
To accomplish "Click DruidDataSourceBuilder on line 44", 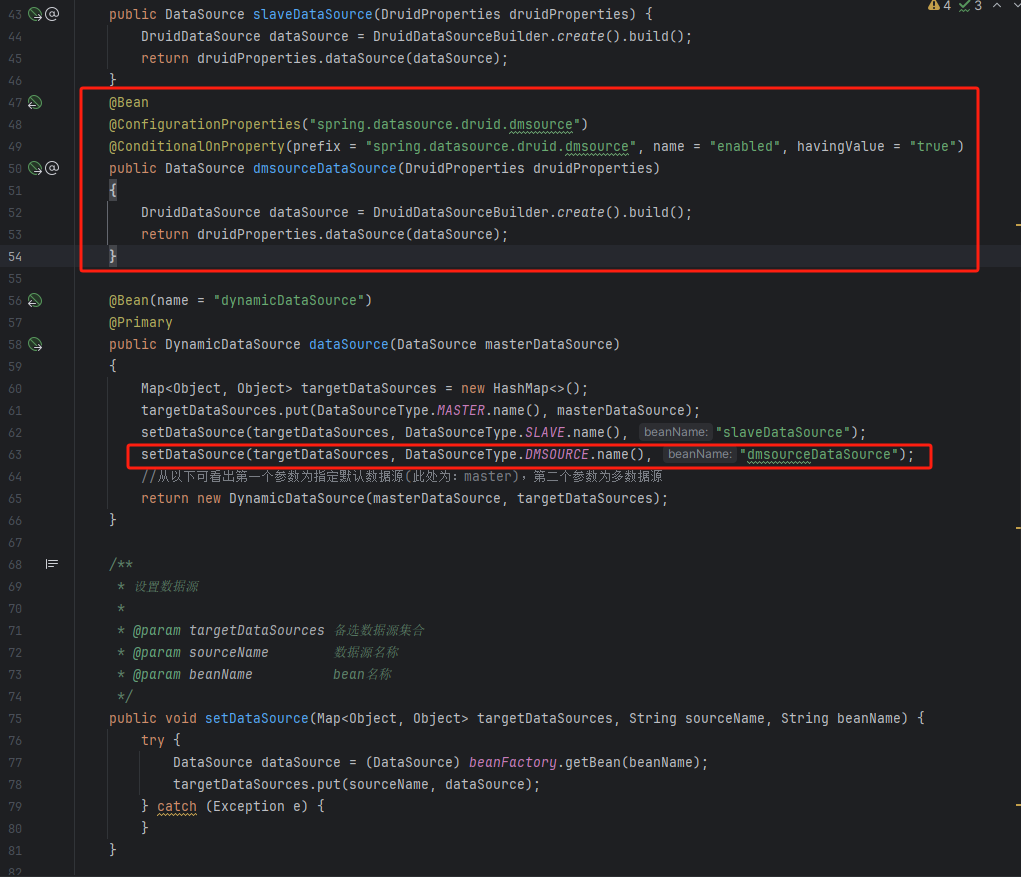I will [x=460, y=36].
